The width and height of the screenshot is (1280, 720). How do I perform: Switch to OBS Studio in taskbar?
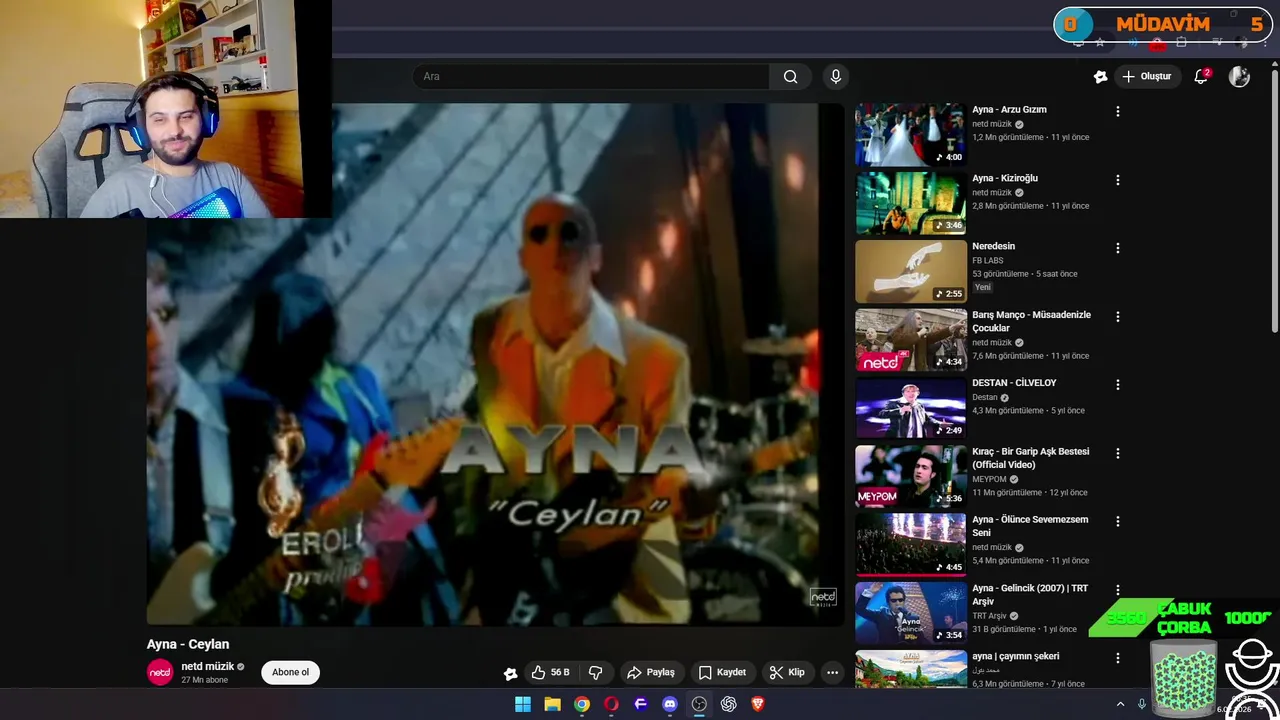pyautogui.click(x=699, y=704)
